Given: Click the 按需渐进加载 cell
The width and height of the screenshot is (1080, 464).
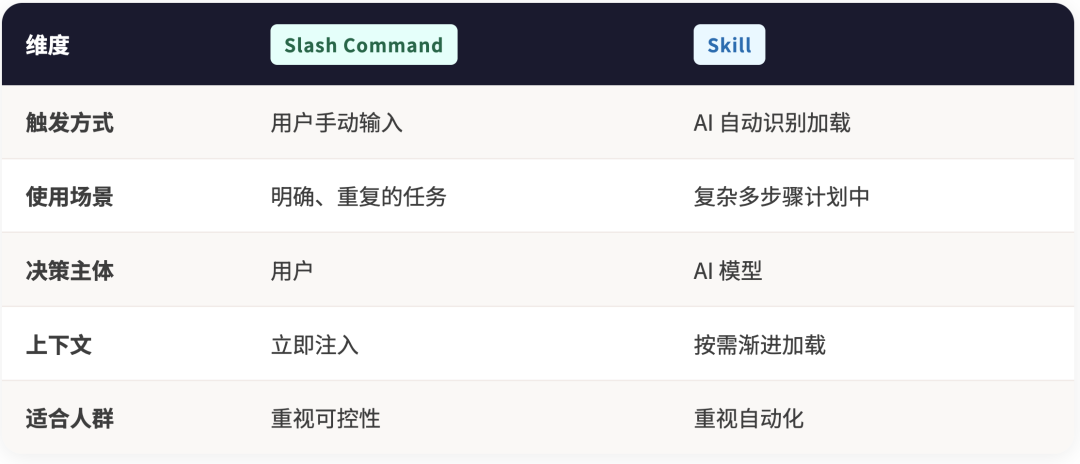Looking at the screenshot, I should [x=760, y=345].
